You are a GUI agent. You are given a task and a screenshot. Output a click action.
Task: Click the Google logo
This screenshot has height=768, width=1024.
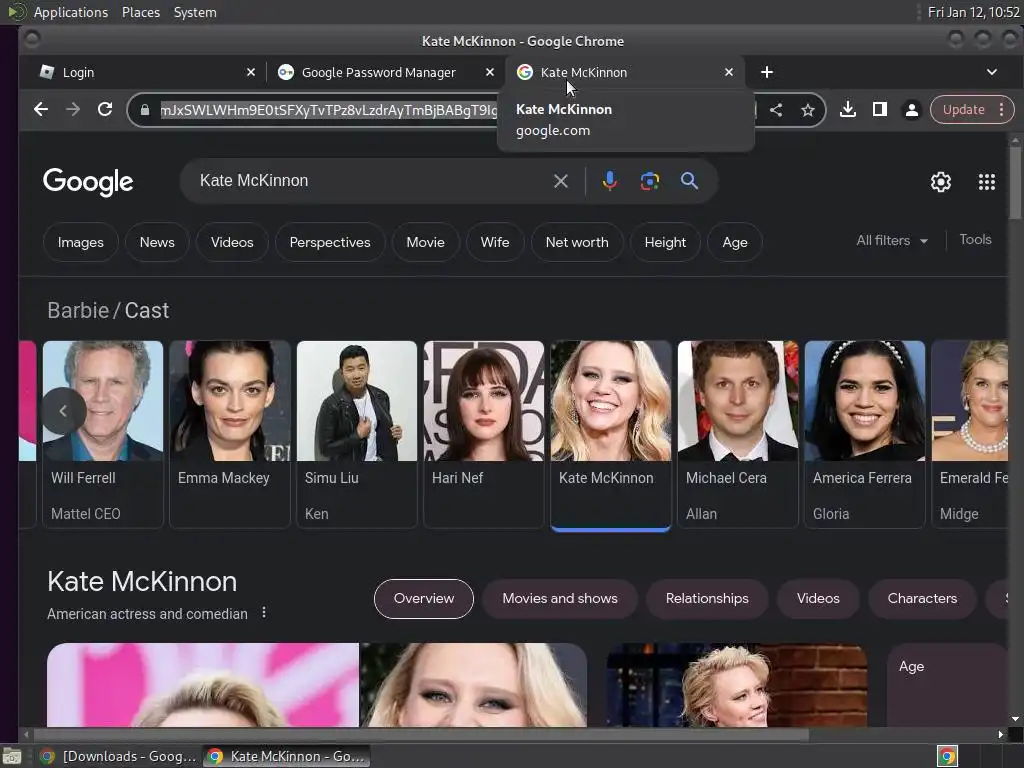click(88, 182)
